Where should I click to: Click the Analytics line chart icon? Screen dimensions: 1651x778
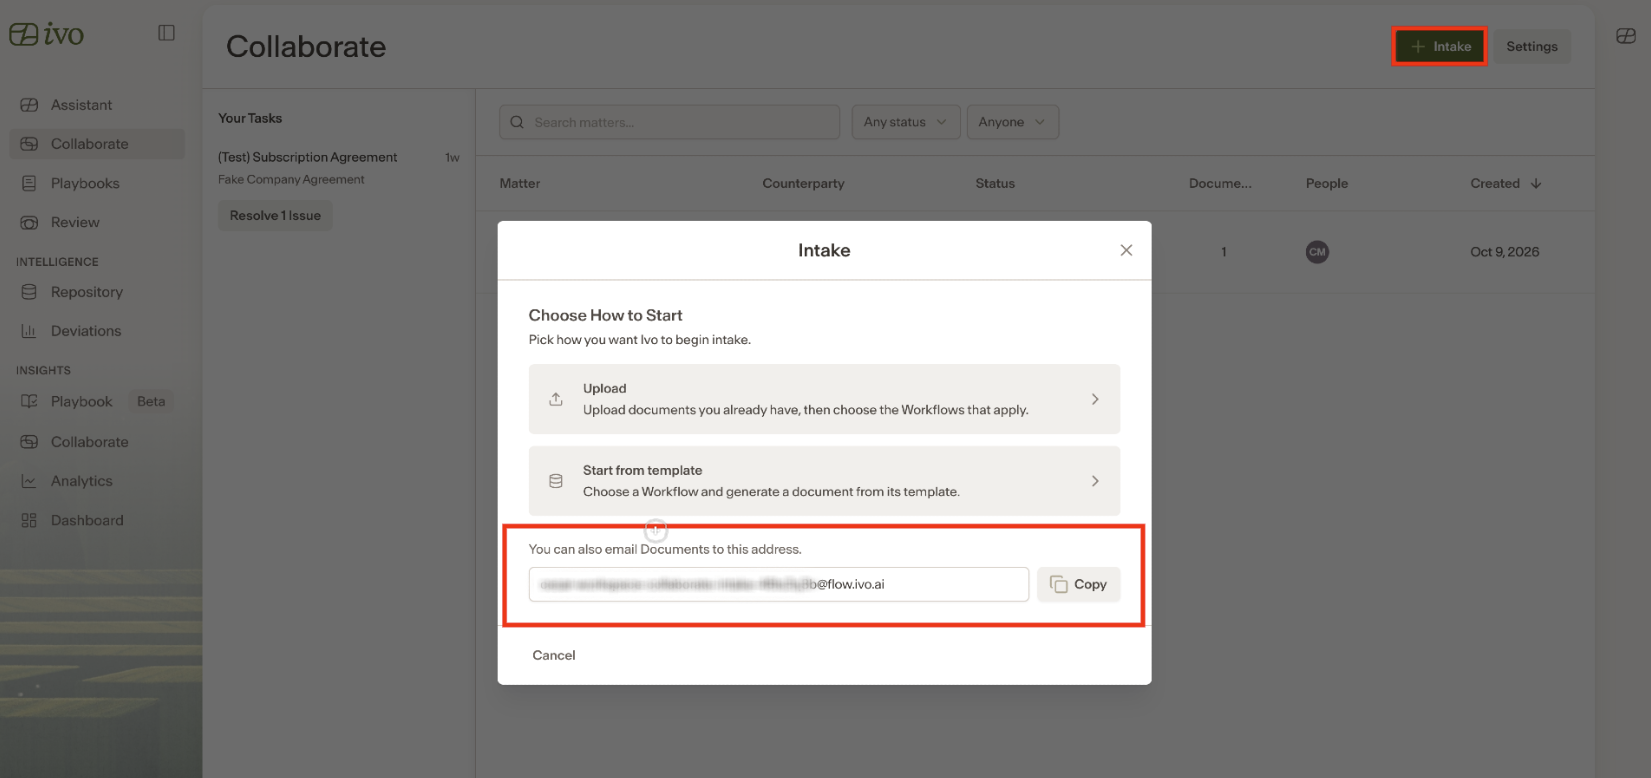(x=29, y=481)
